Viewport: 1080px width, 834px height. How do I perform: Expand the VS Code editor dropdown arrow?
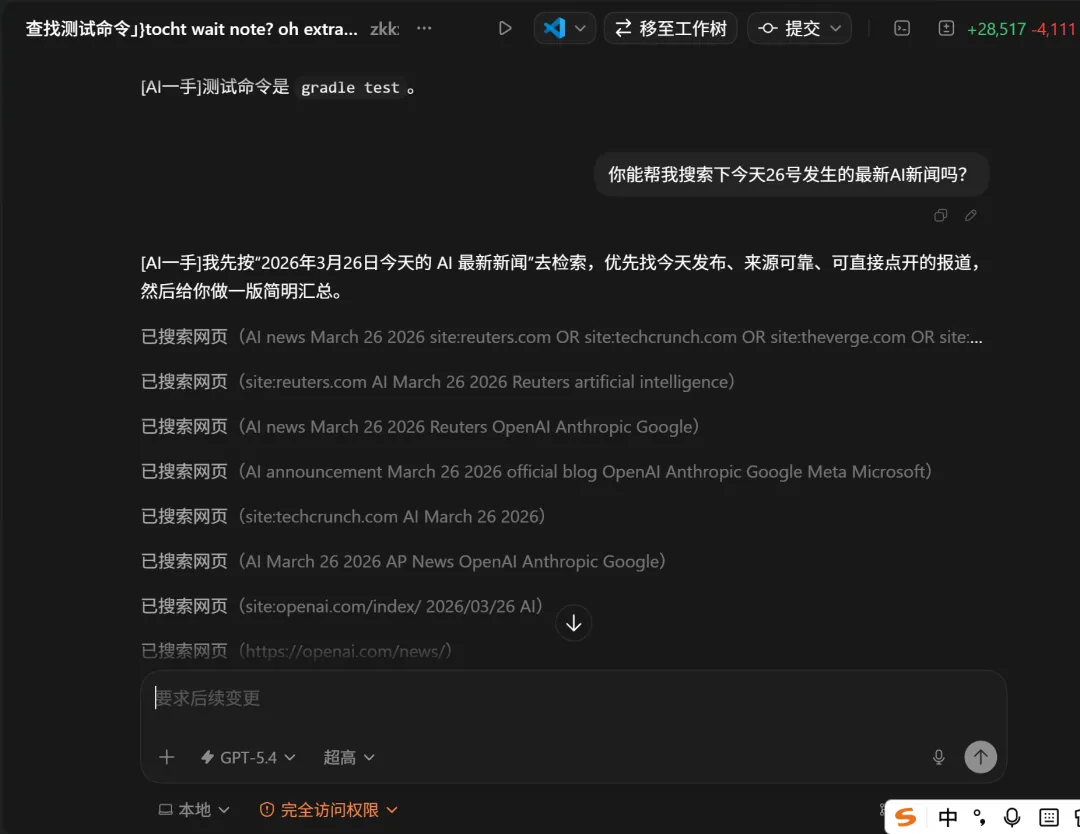[x=580, y=28]
